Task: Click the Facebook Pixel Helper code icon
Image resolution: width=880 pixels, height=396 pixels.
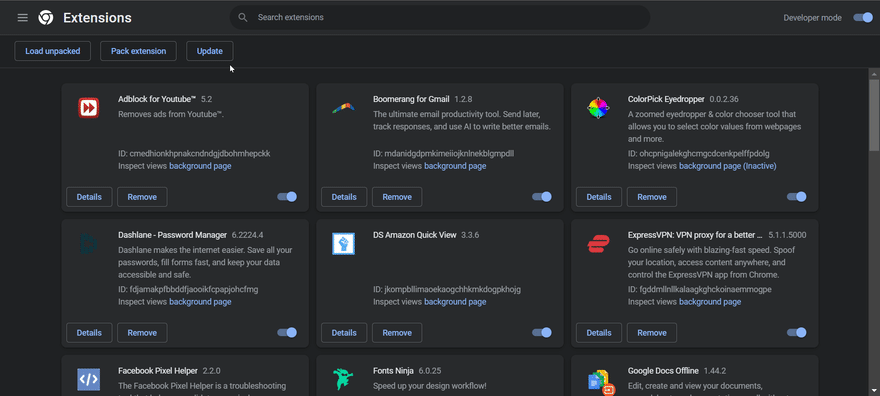Action: pyautogui.click(x=89, y=380)
